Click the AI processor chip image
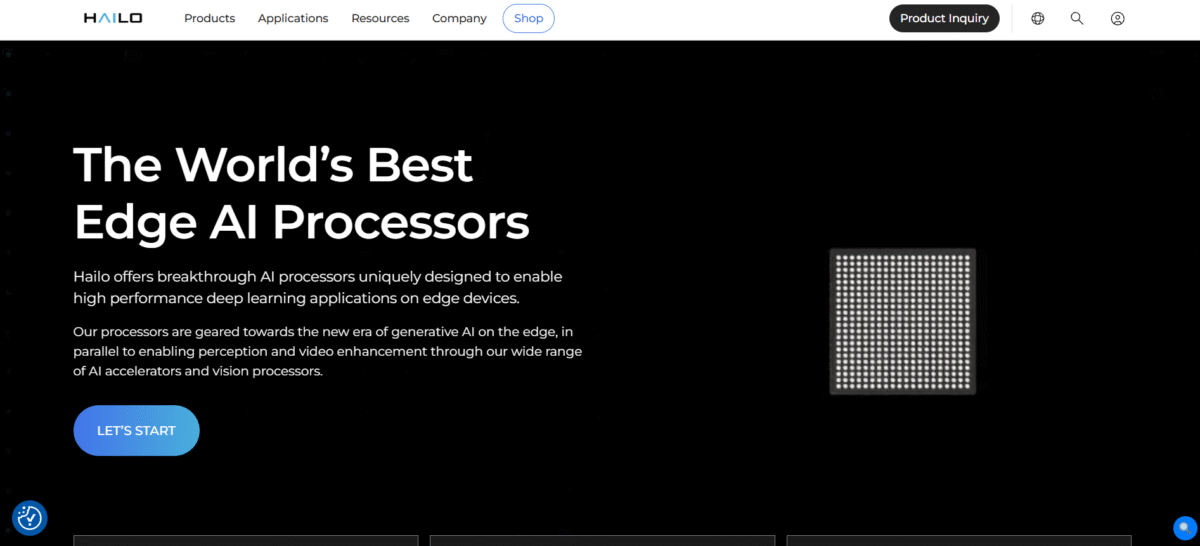This screenshot has height=546, width=1200. 902,321
